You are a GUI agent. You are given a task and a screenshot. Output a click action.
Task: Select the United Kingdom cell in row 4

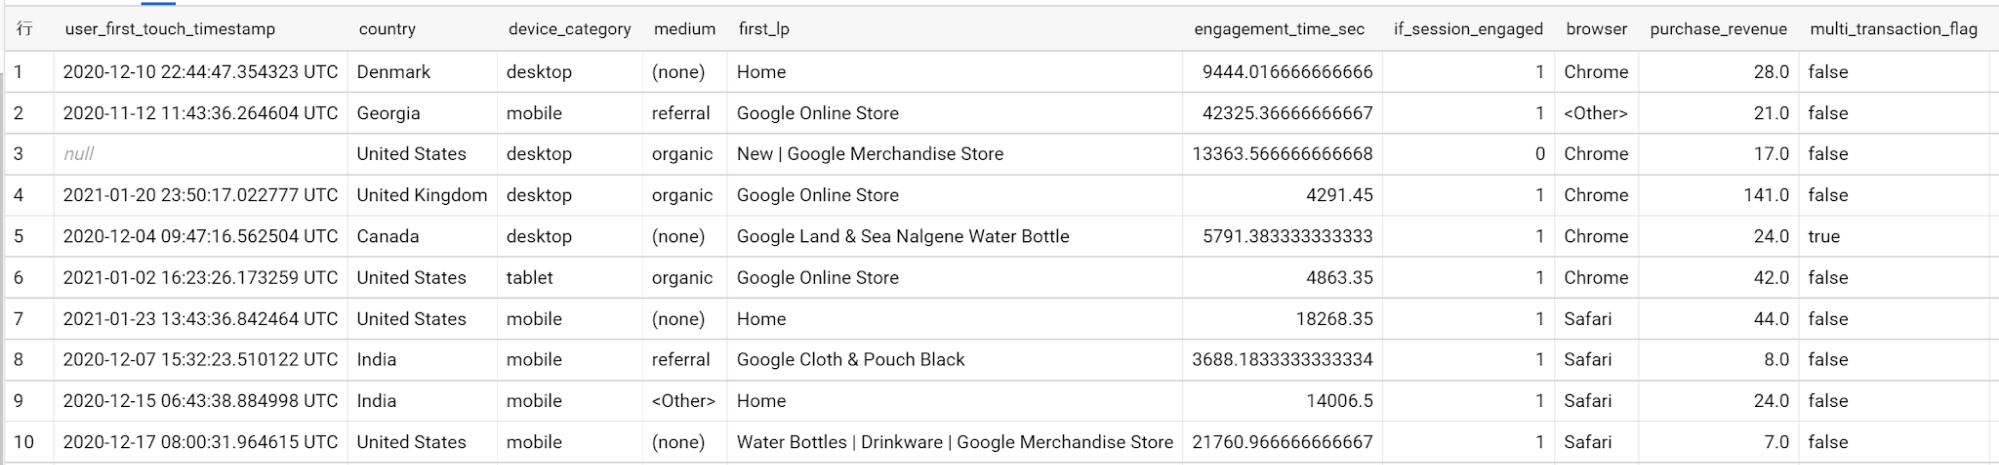click(x=422, y=195)
